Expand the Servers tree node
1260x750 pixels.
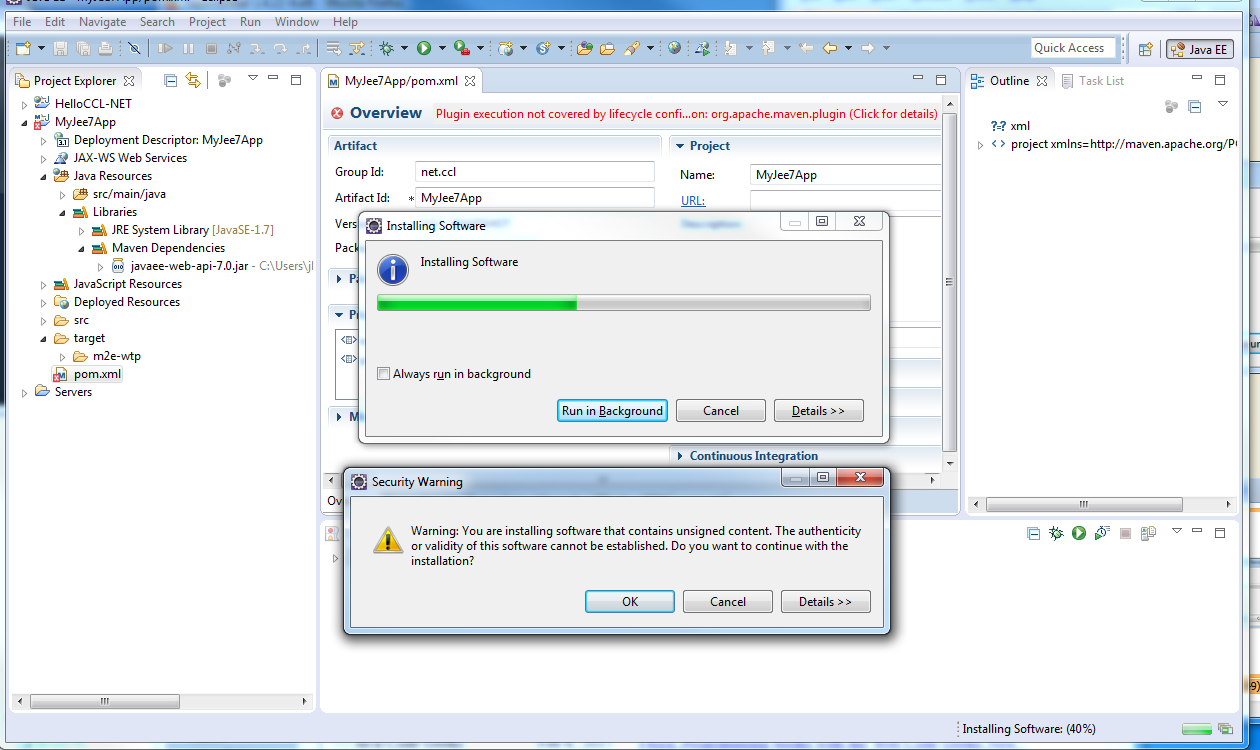pyautogui.click(x=25, y=393)
